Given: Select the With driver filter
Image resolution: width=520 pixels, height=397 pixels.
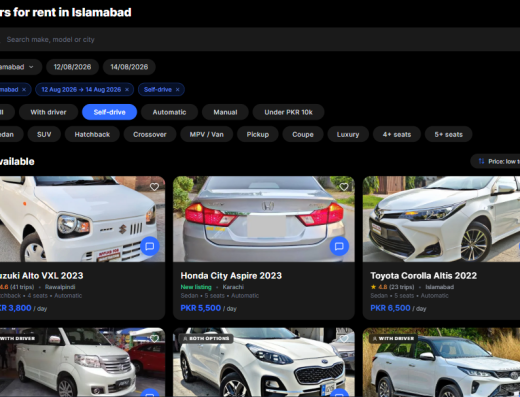Looking at the screenshot, I should point(48,112).
